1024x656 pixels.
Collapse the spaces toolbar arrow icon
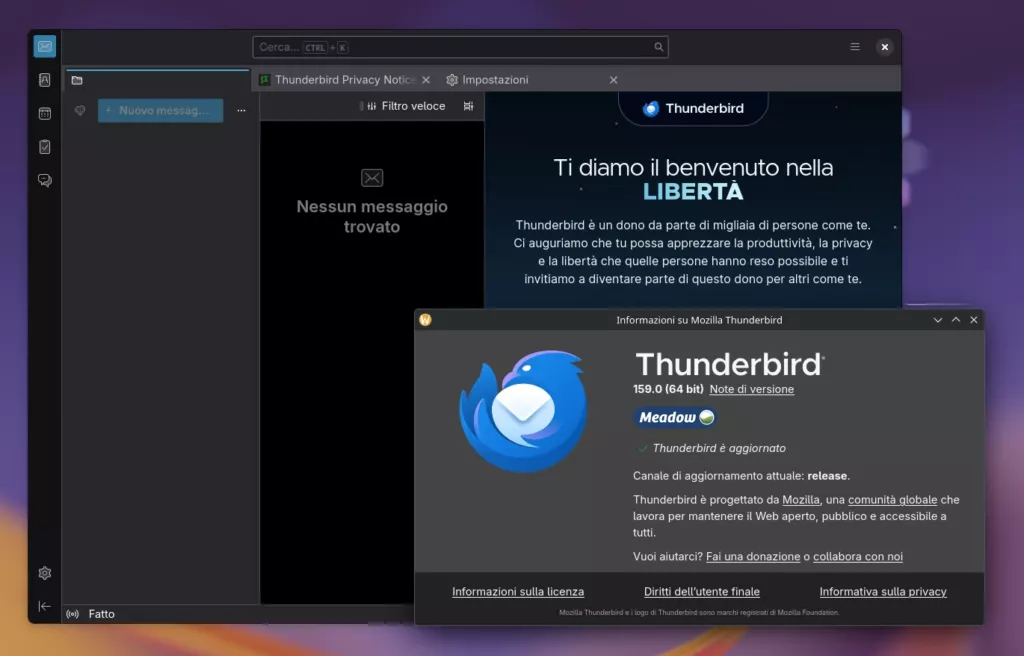44,606
